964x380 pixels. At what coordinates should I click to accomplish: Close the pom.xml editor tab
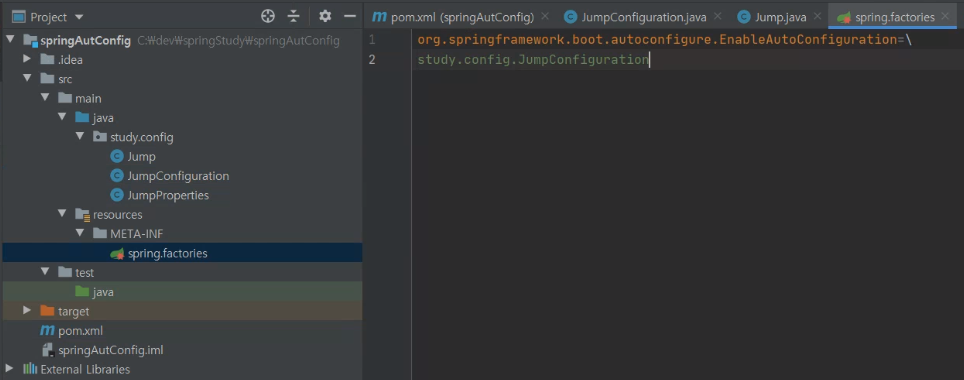tap(545, 17)
